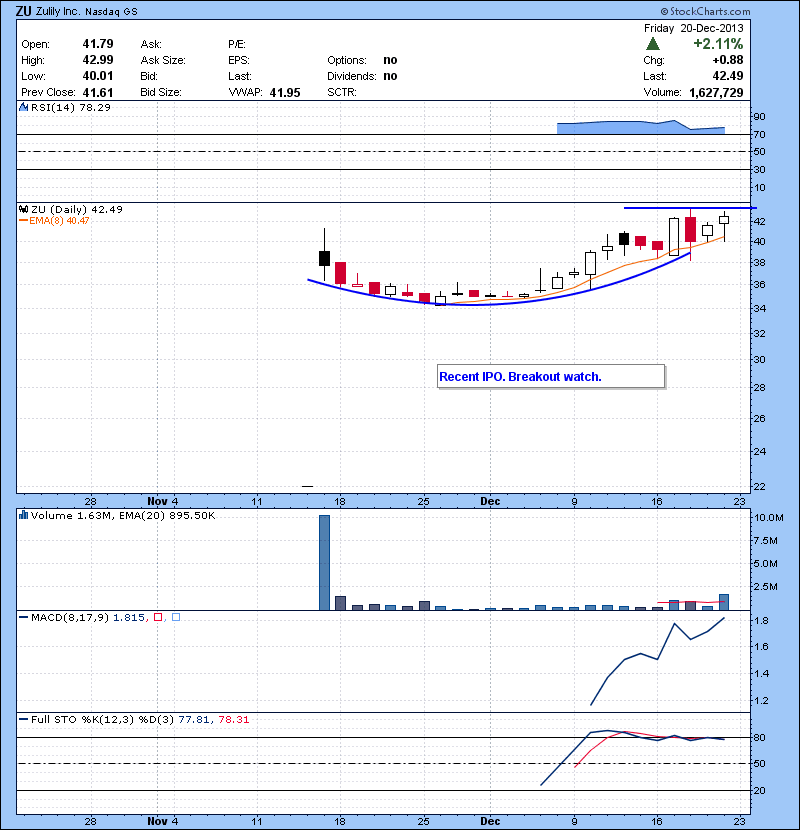The width and height of the screenshot is (800, 830).
Task: Click the ZU ticker symbol in header
Action: [x=23, y=11]
